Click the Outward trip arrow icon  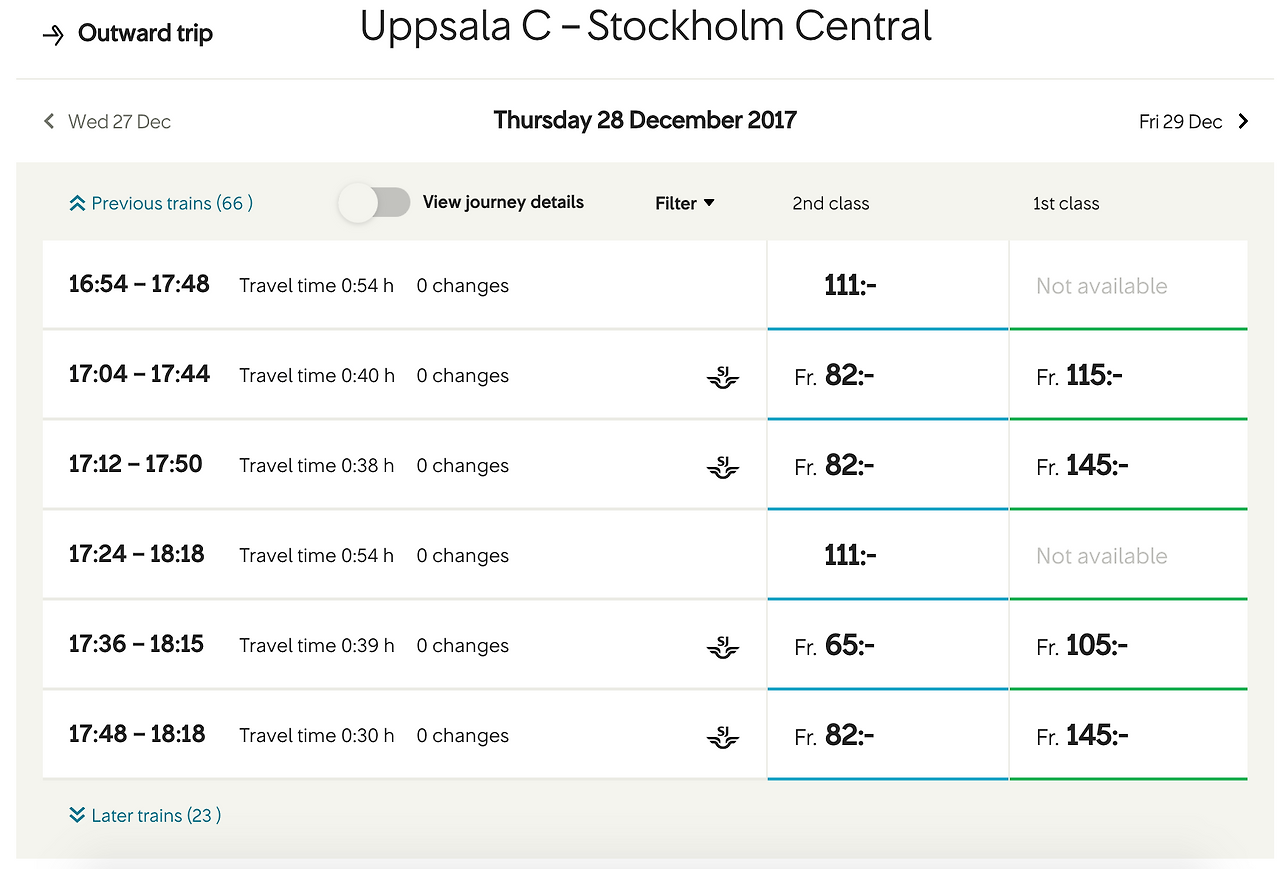point(53,35)
